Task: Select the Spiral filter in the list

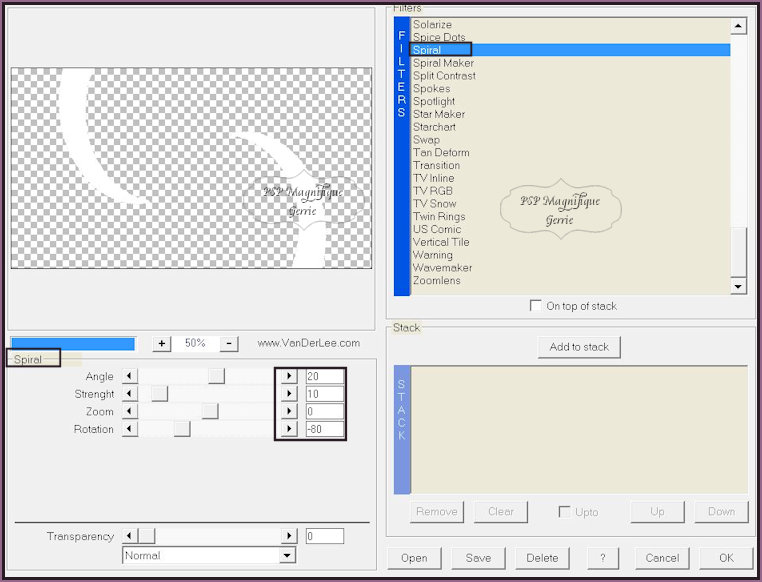Action: point(570,50)
